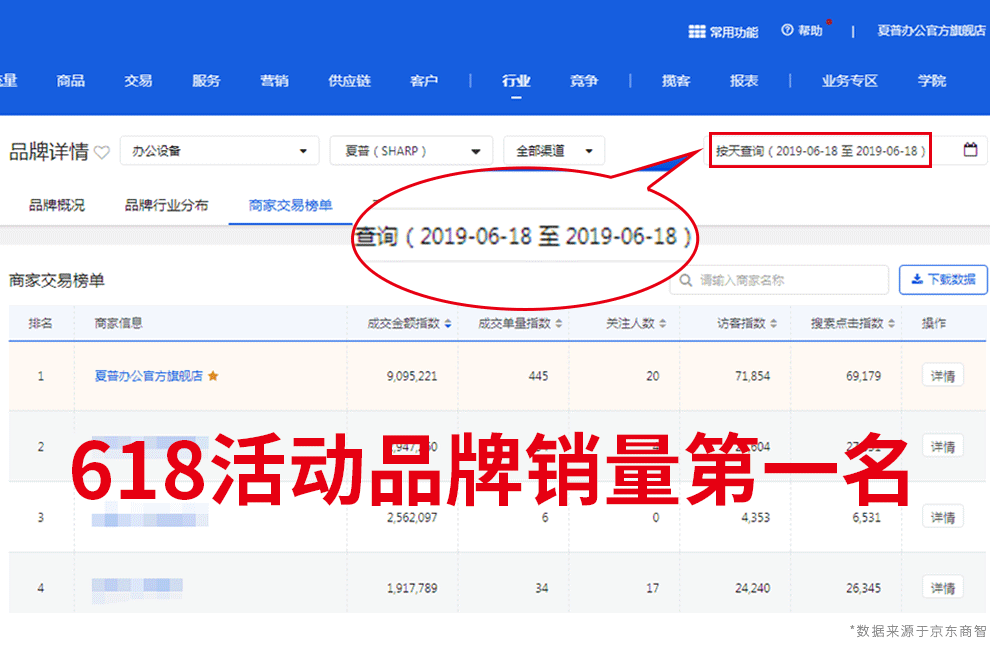This screenshot has height=650, width=990.
Task: Open the 夏普 (SHARP) brand dropdown
Action: point(475,152)
